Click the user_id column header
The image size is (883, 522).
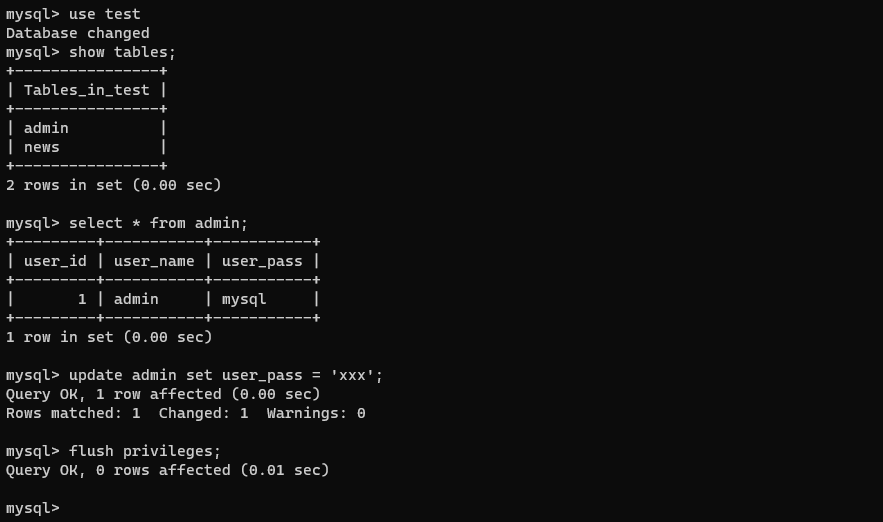click(x=55, y=261)
